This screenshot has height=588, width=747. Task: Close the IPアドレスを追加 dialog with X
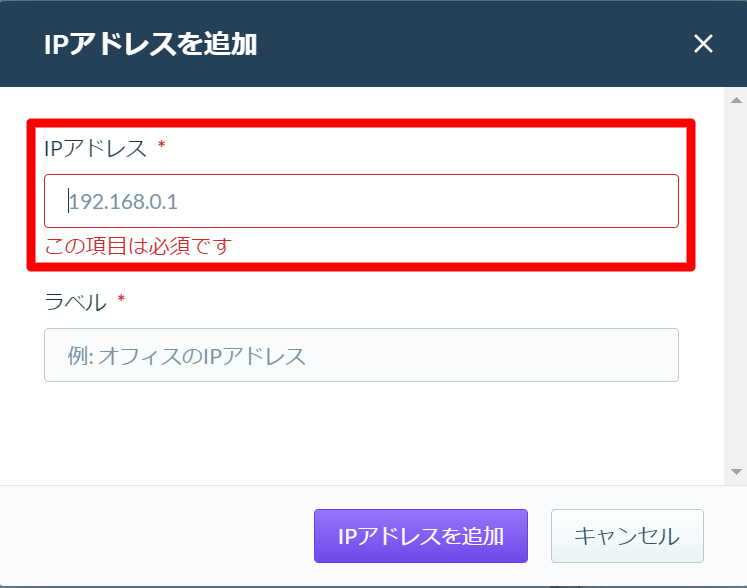703,44
